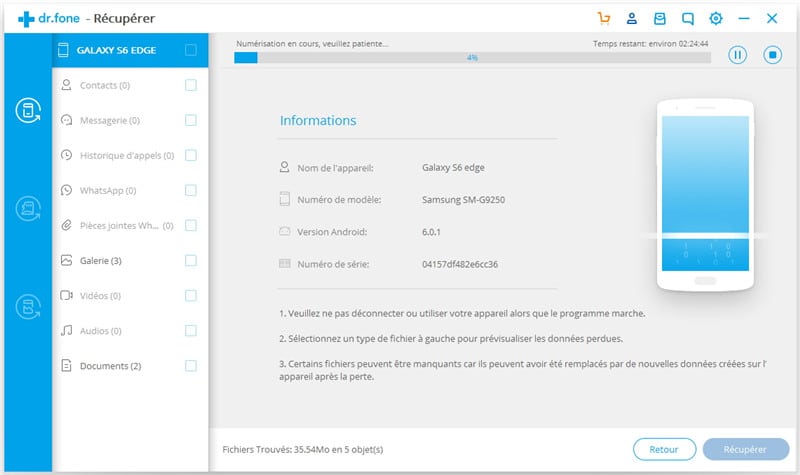Open the user account icon
The height and width of the screenshot is (475, 800).
pyautogui.click(x=631, y=18)
